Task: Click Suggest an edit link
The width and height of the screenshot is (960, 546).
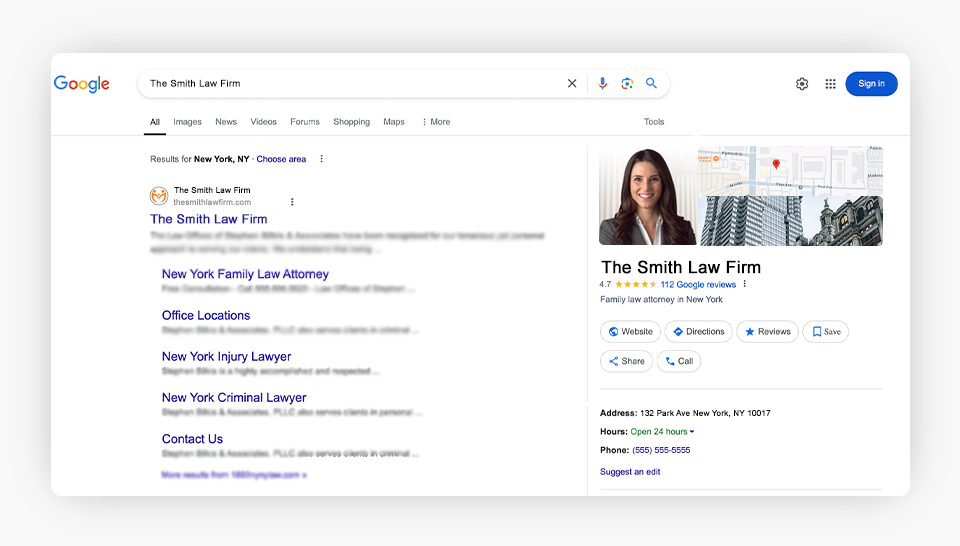Action: pos(630,472)
